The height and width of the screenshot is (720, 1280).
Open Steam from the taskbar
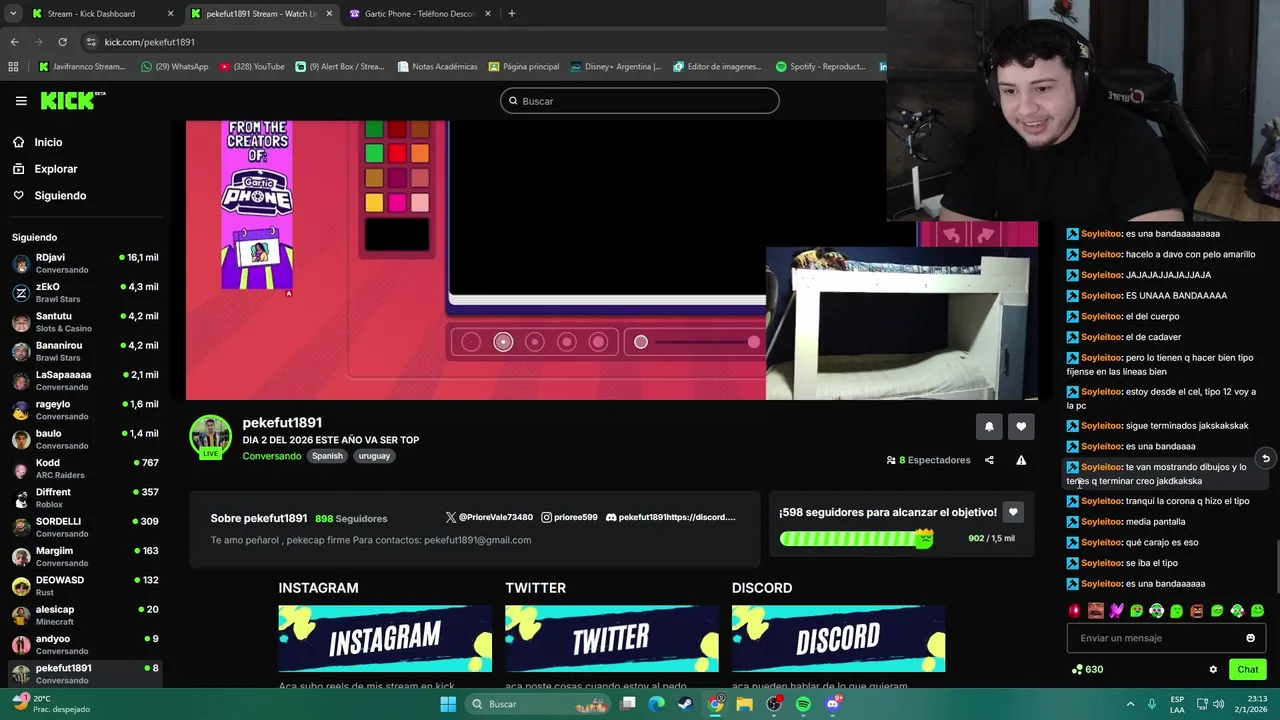[686, 704]
